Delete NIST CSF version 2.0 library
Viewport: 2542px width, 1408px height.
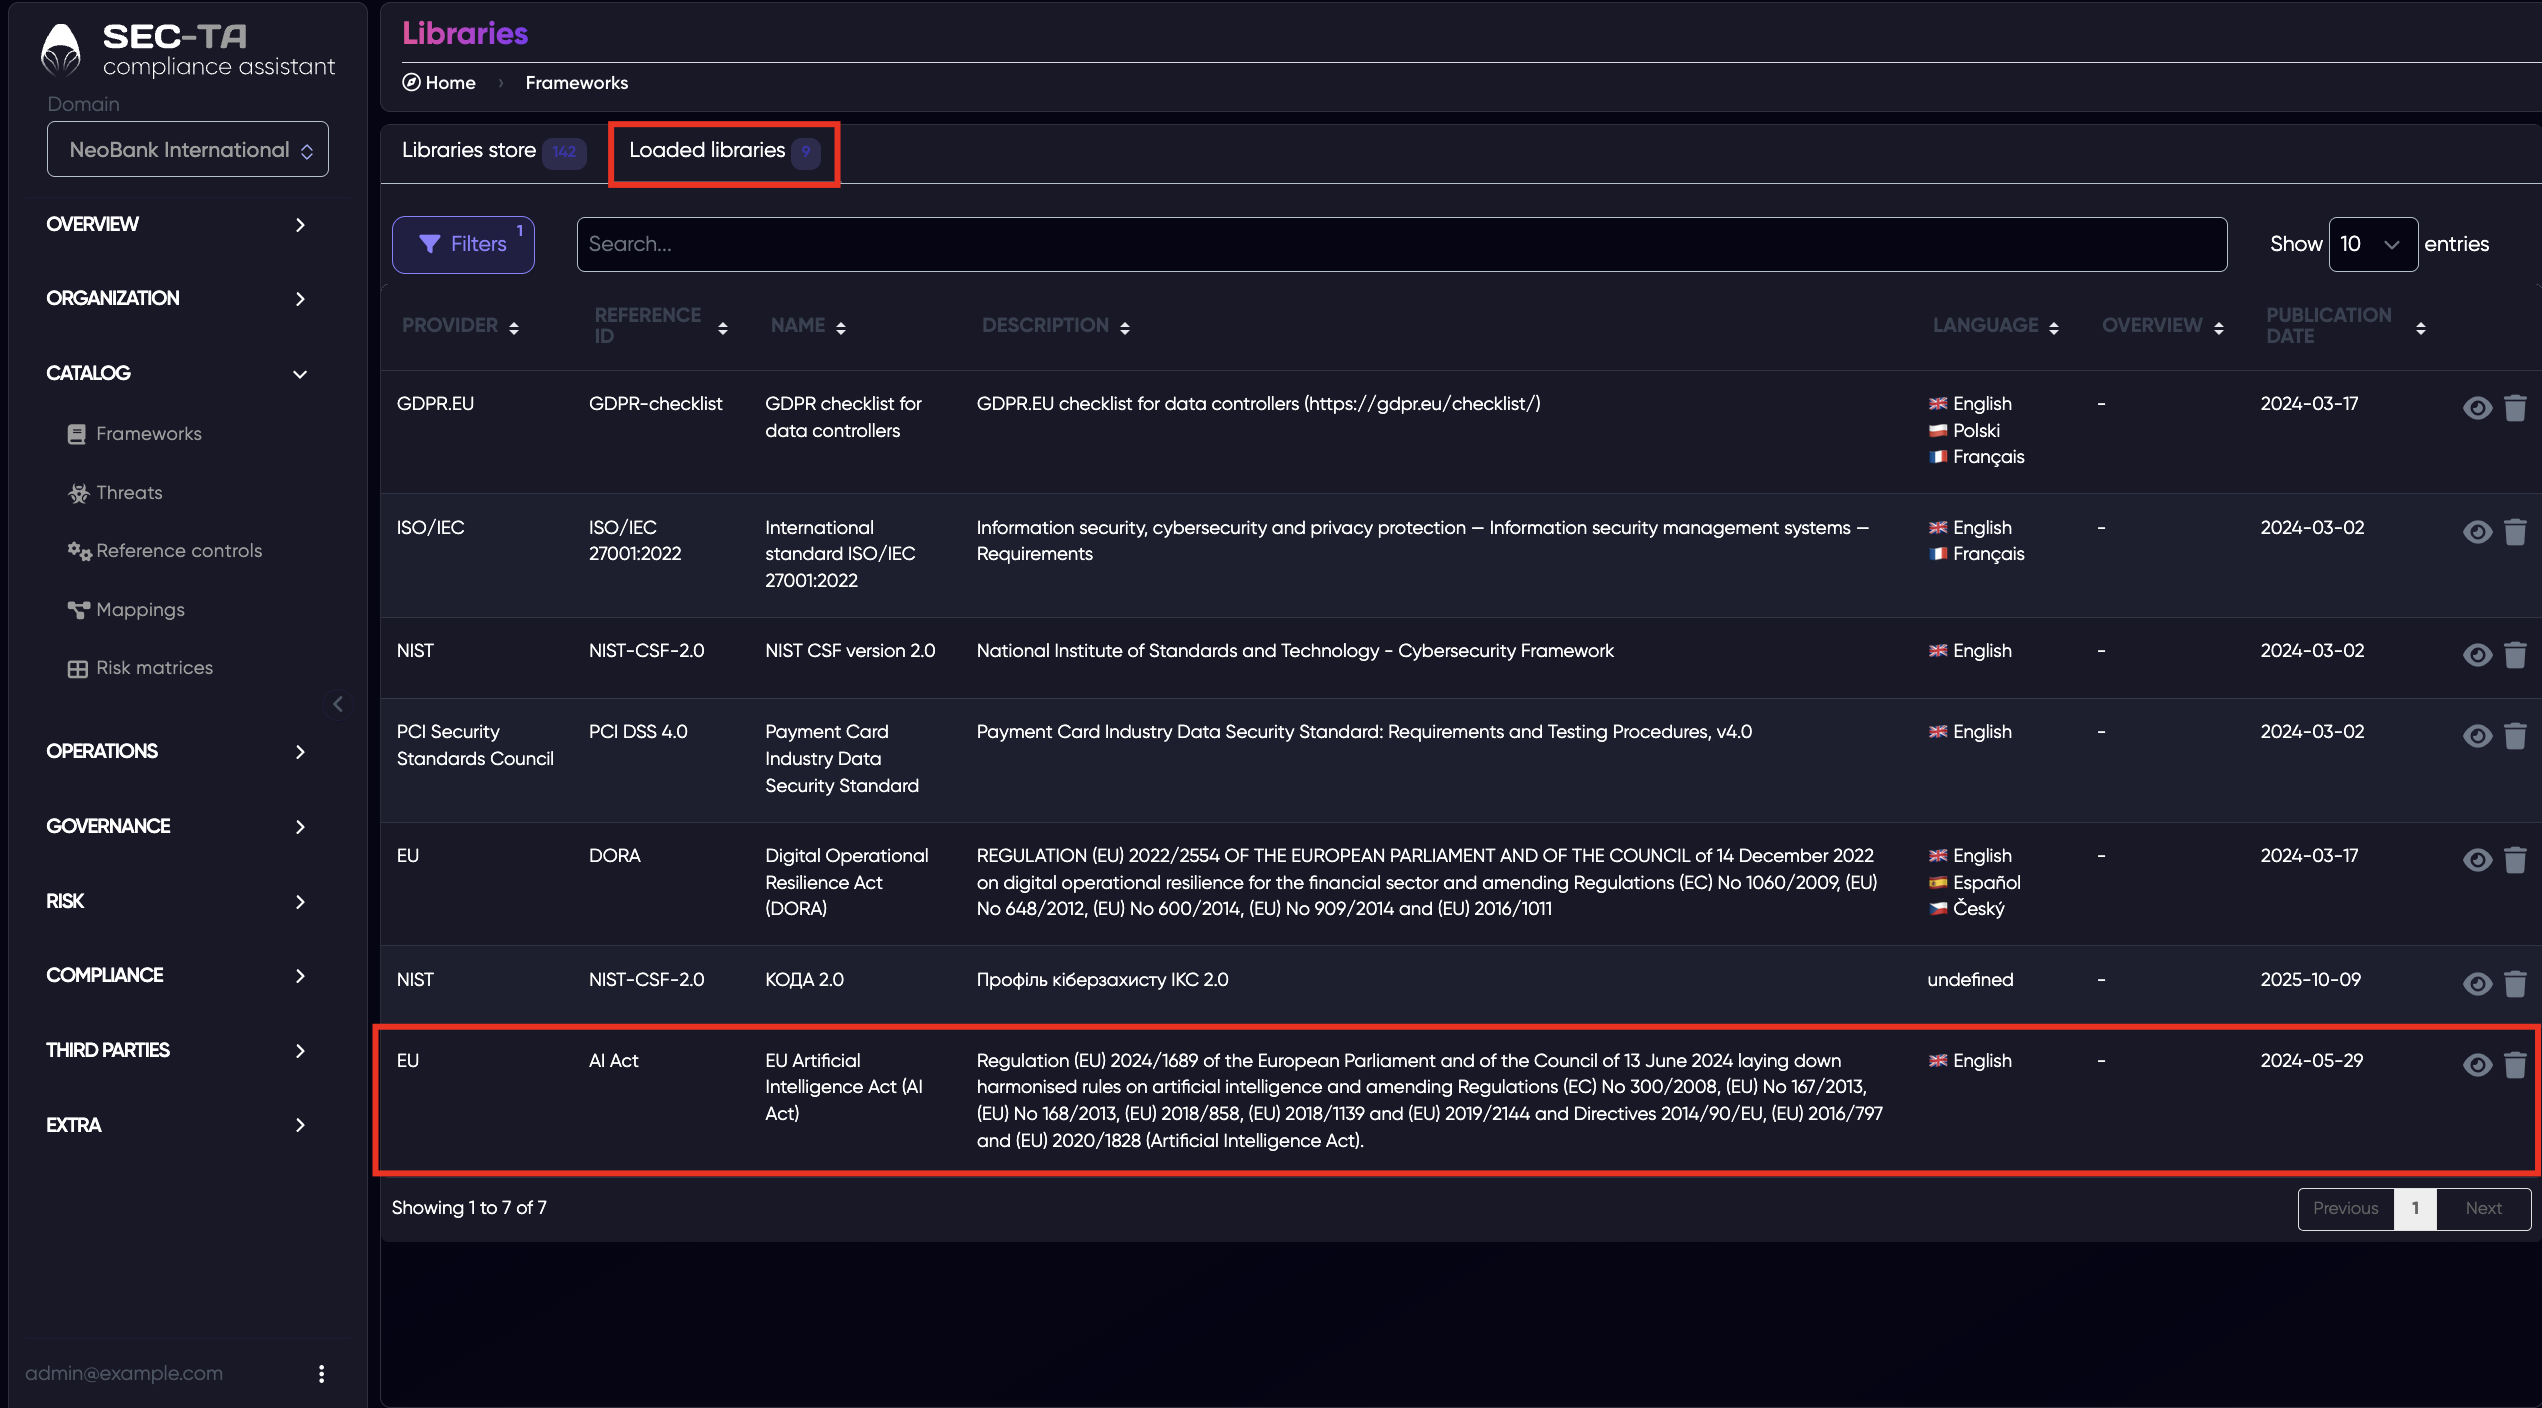pos(2515,654)
